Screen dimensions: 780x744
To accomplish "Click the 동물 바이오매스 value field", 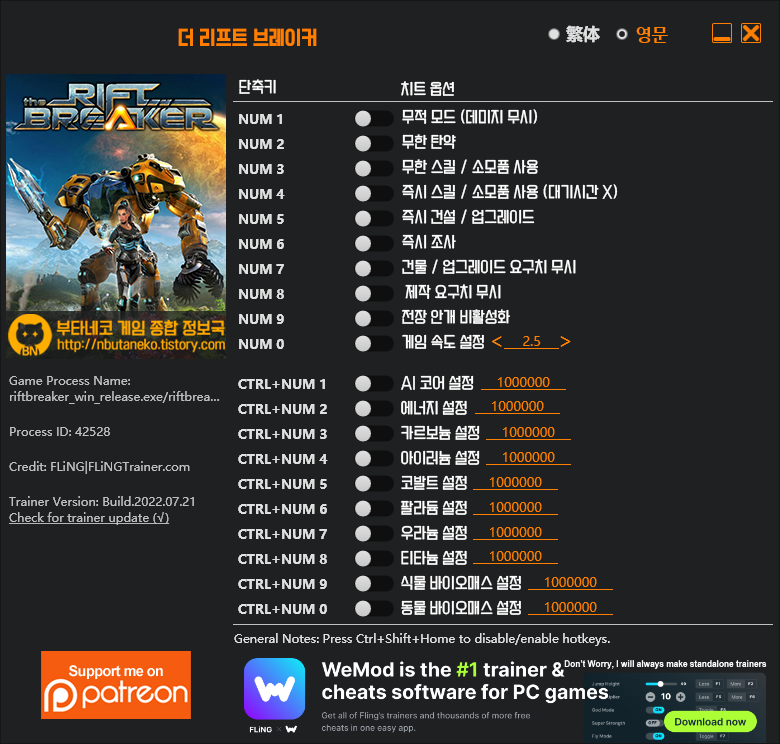I will click(x=570, y=607).
